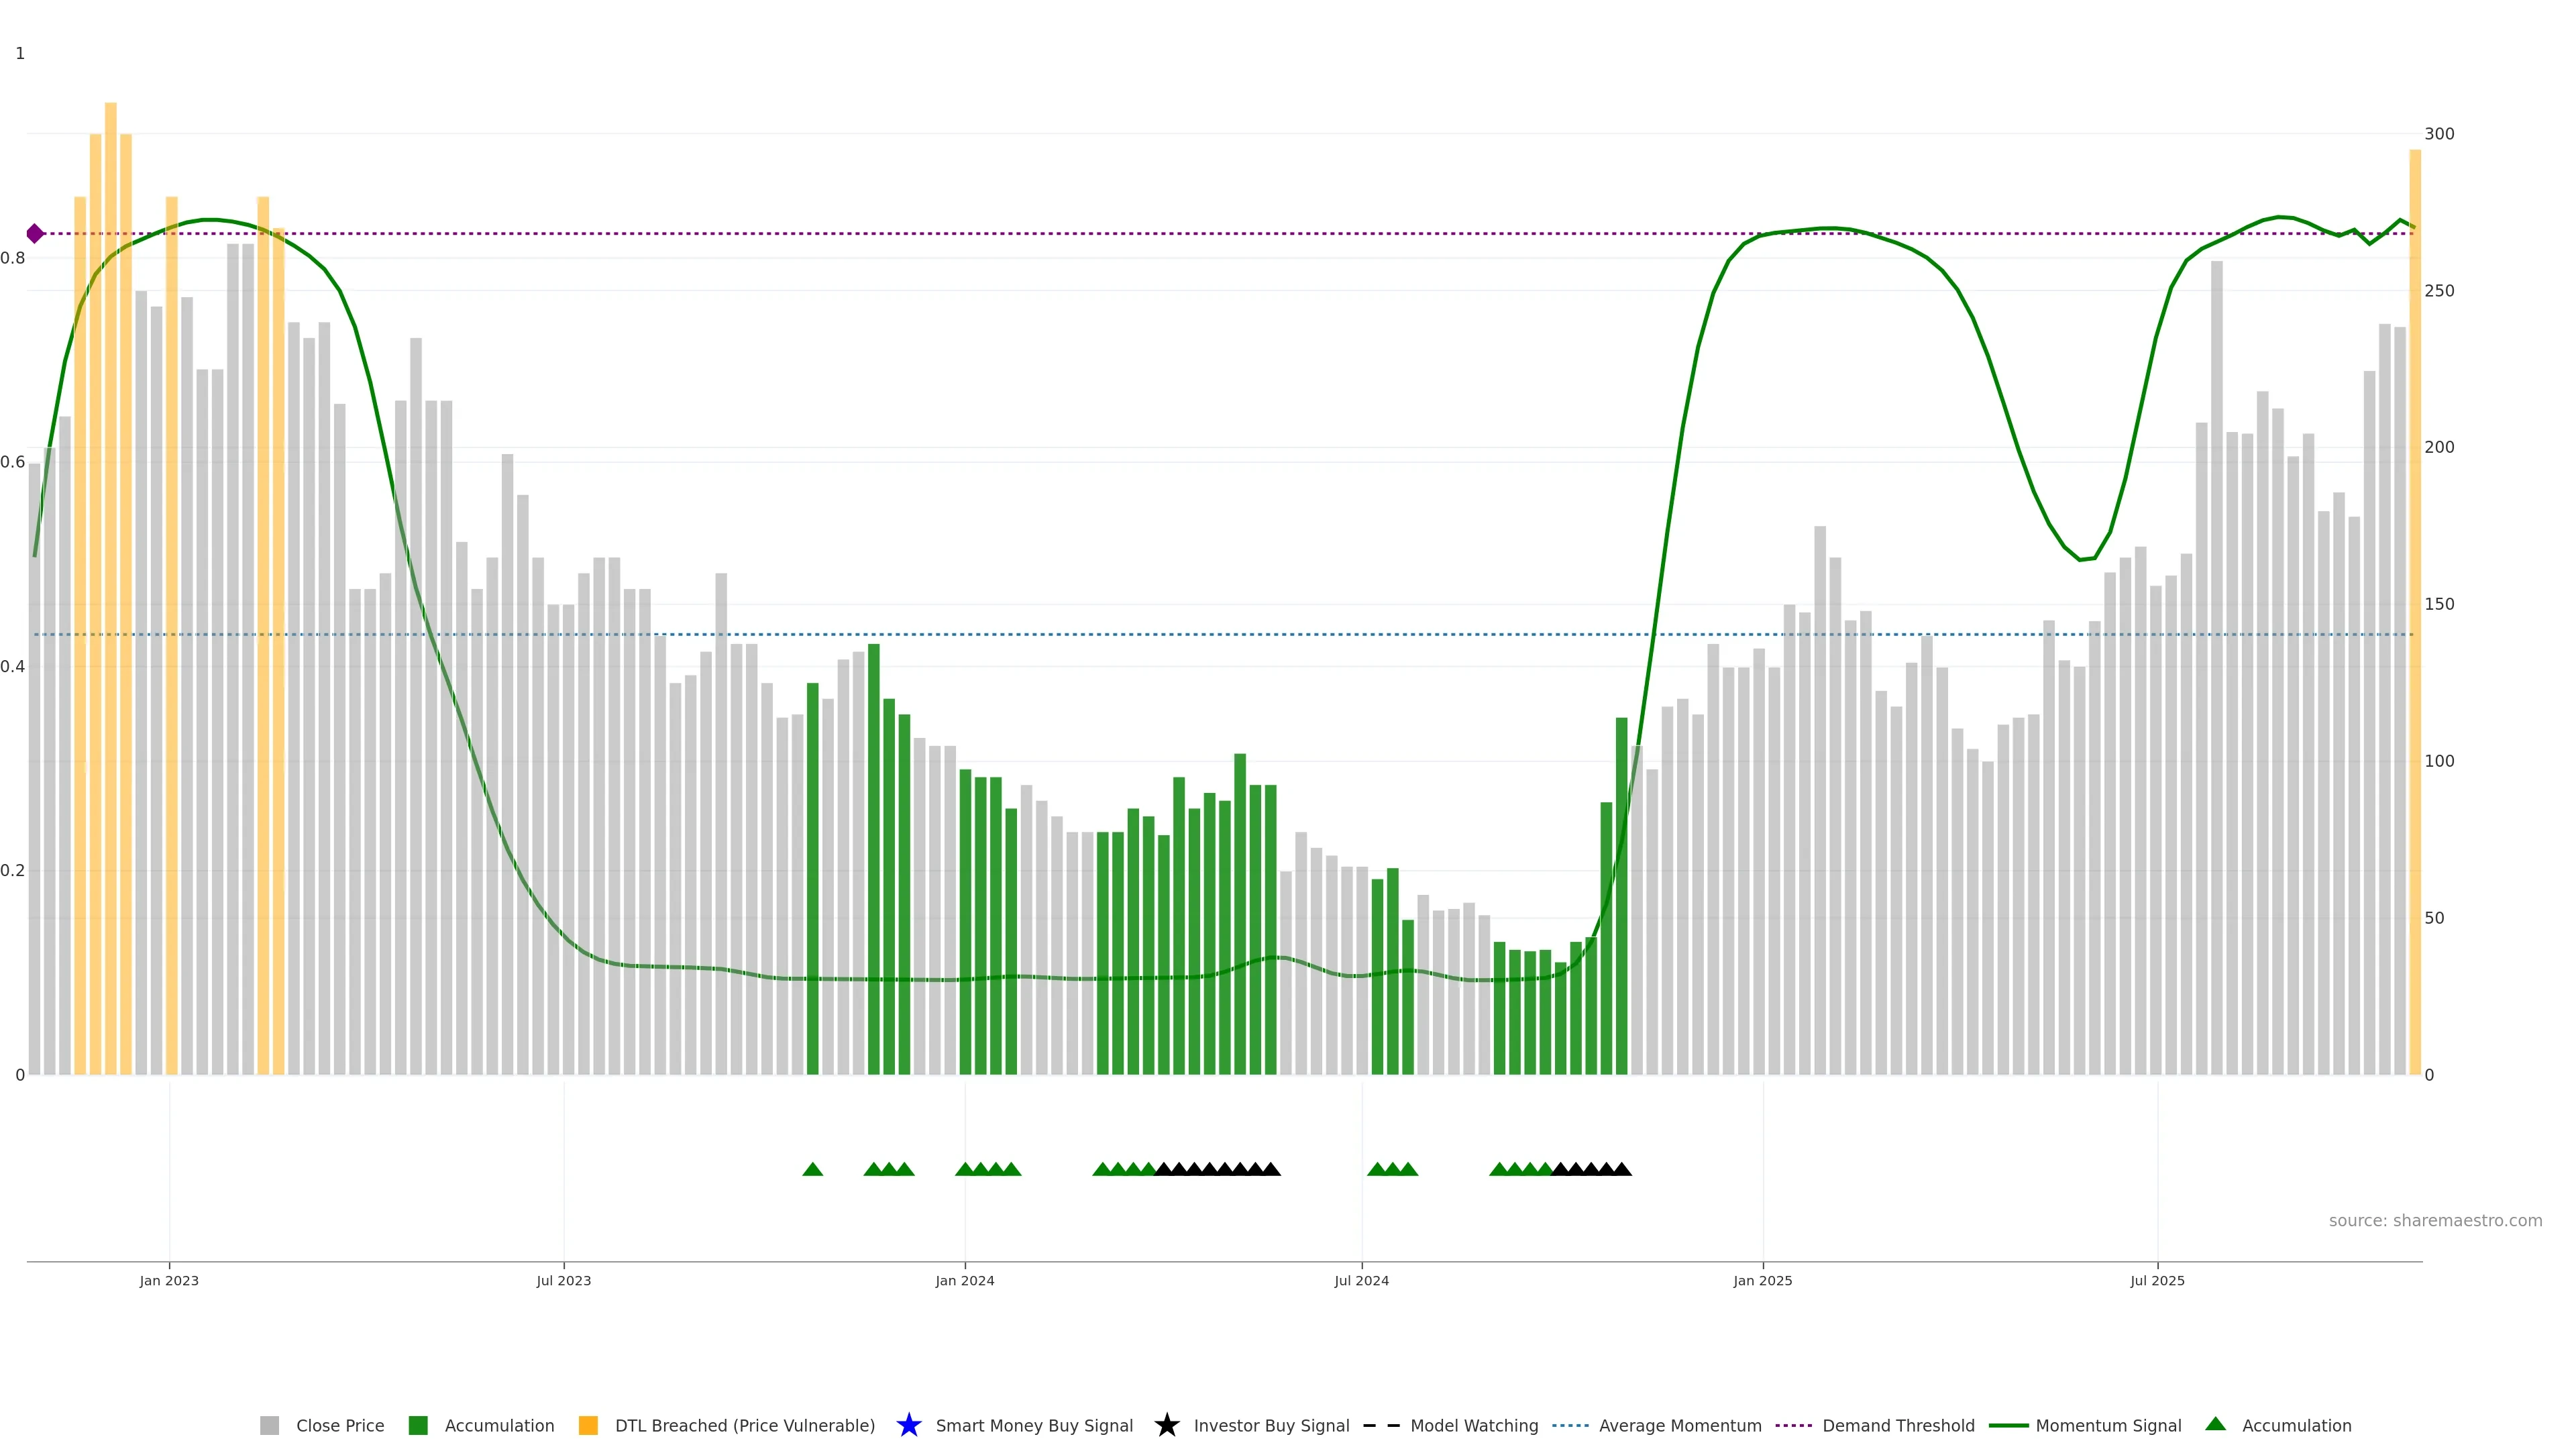Viewport: 2576px width, 1449px height.
Task: Click the Model Watching dashed line icon
Action: tap(1381, 1425)
